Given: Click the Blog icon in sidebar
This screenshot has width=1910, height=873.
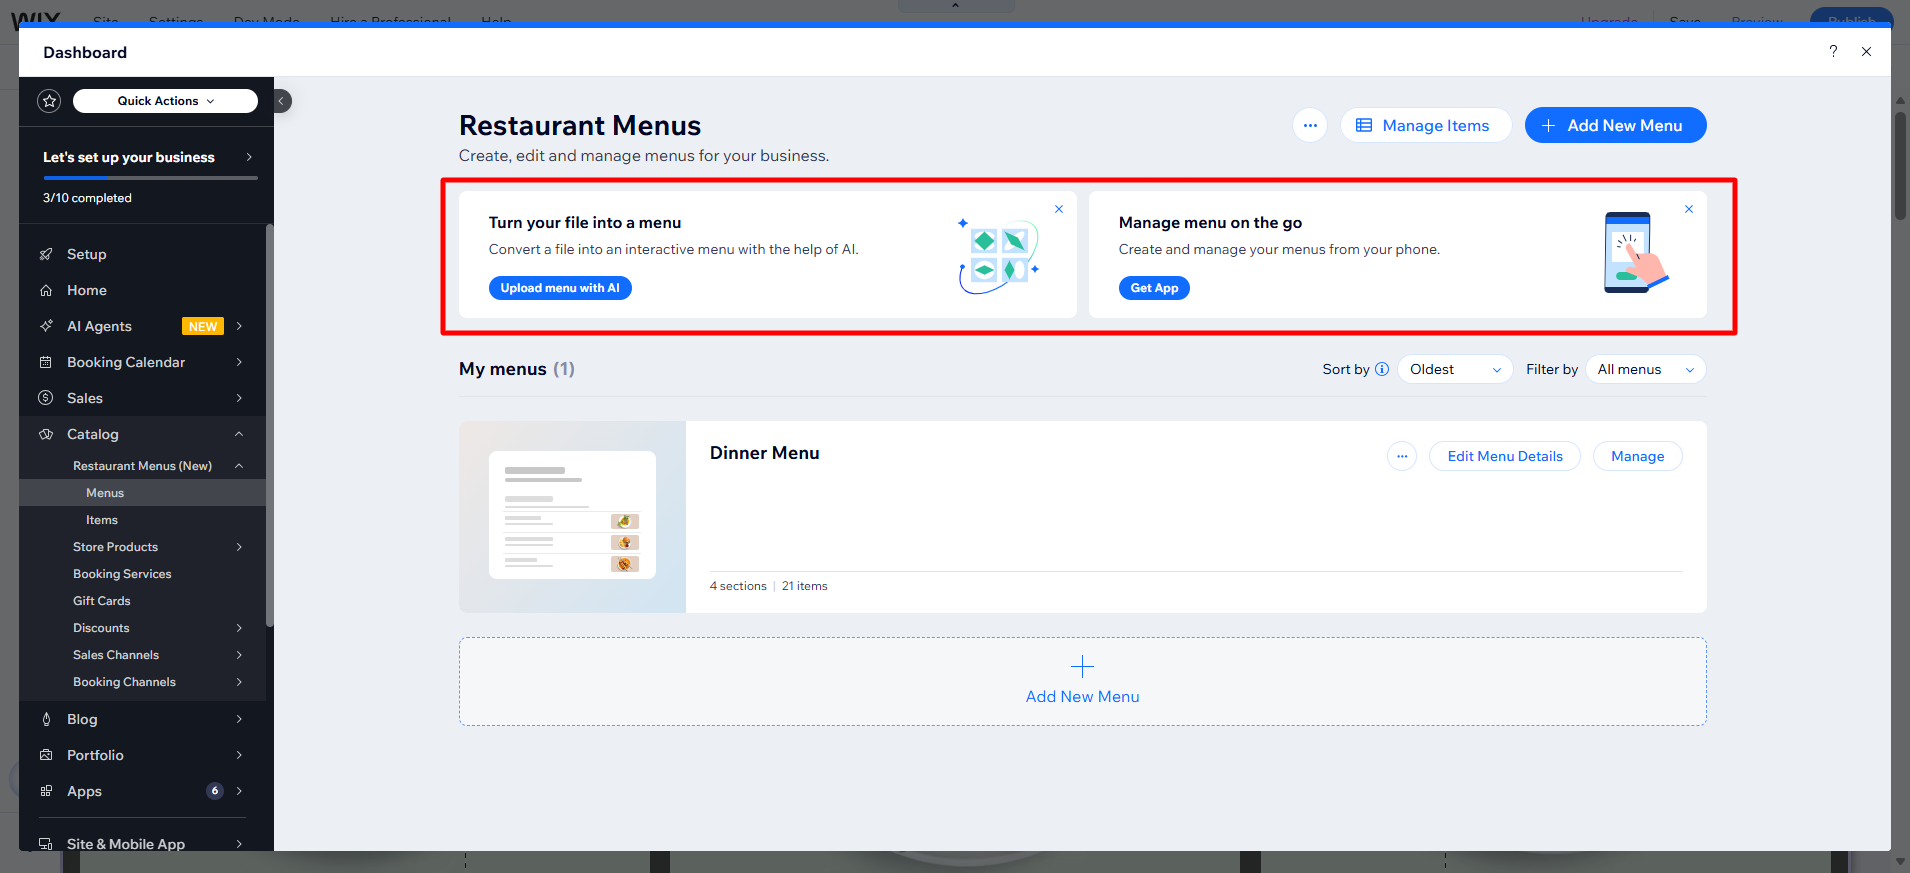Looking at the screenshot, I should tap(46, 719).
